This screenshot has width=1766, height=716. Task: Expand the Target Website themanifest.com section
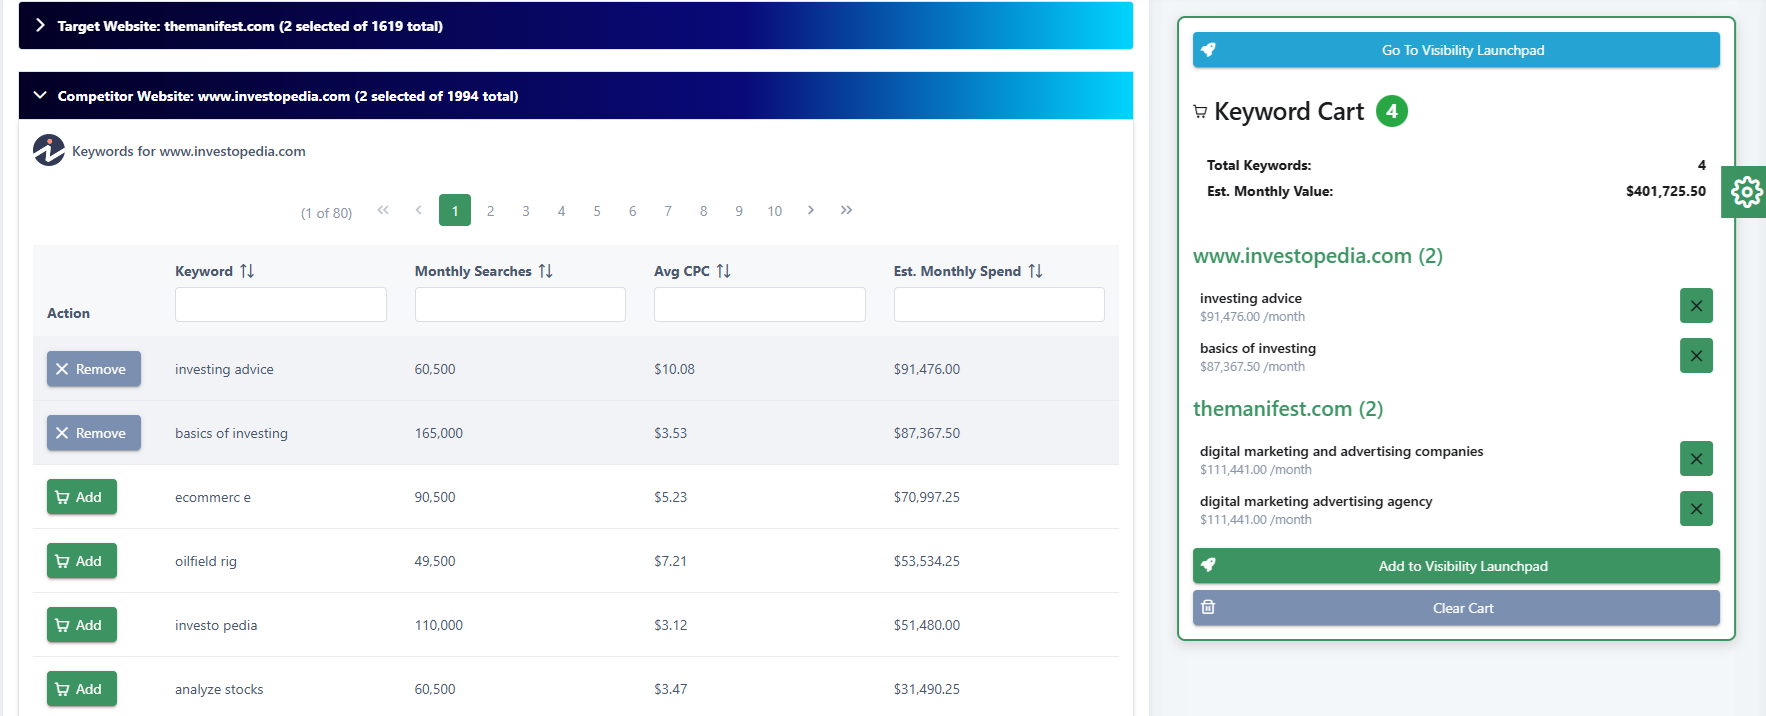tap(576, 26)
